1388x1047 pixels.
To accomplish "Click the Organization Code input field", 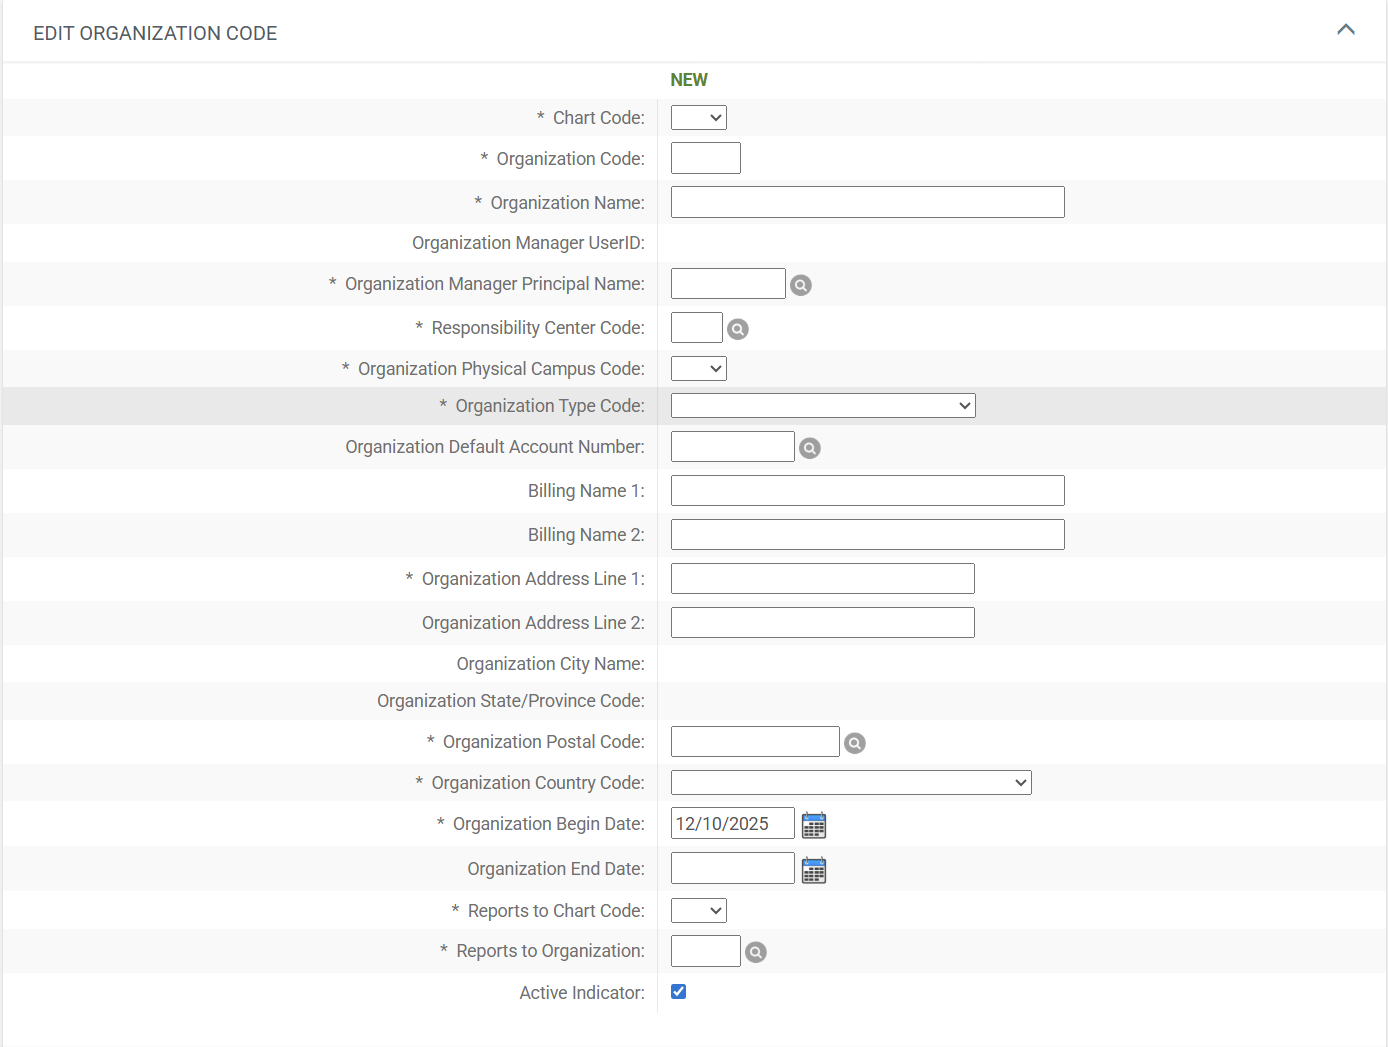I will (705, 158).
